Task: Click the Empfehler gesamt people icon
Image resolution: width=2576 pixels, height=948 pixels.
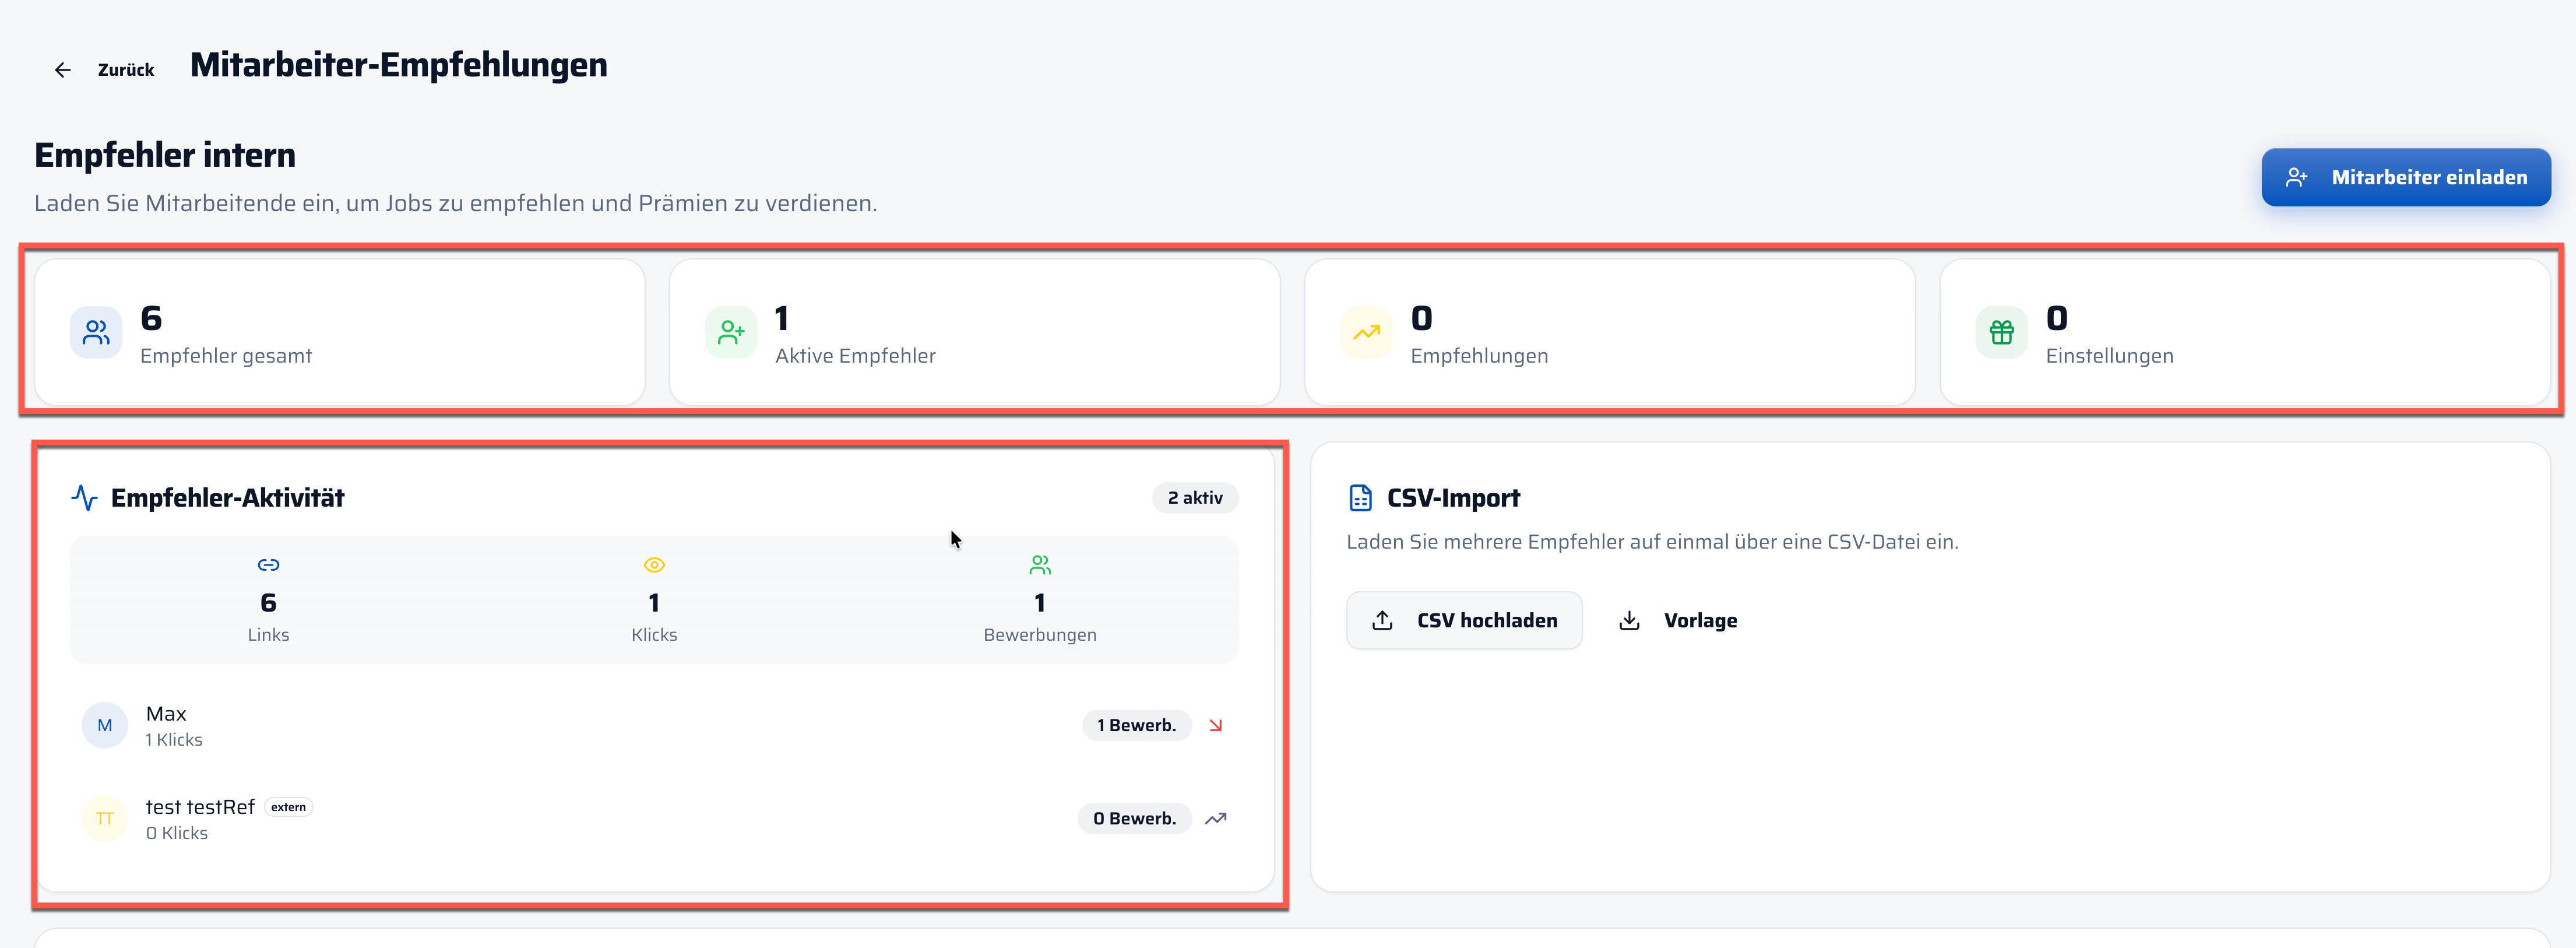Action: [x=96, y=332]
